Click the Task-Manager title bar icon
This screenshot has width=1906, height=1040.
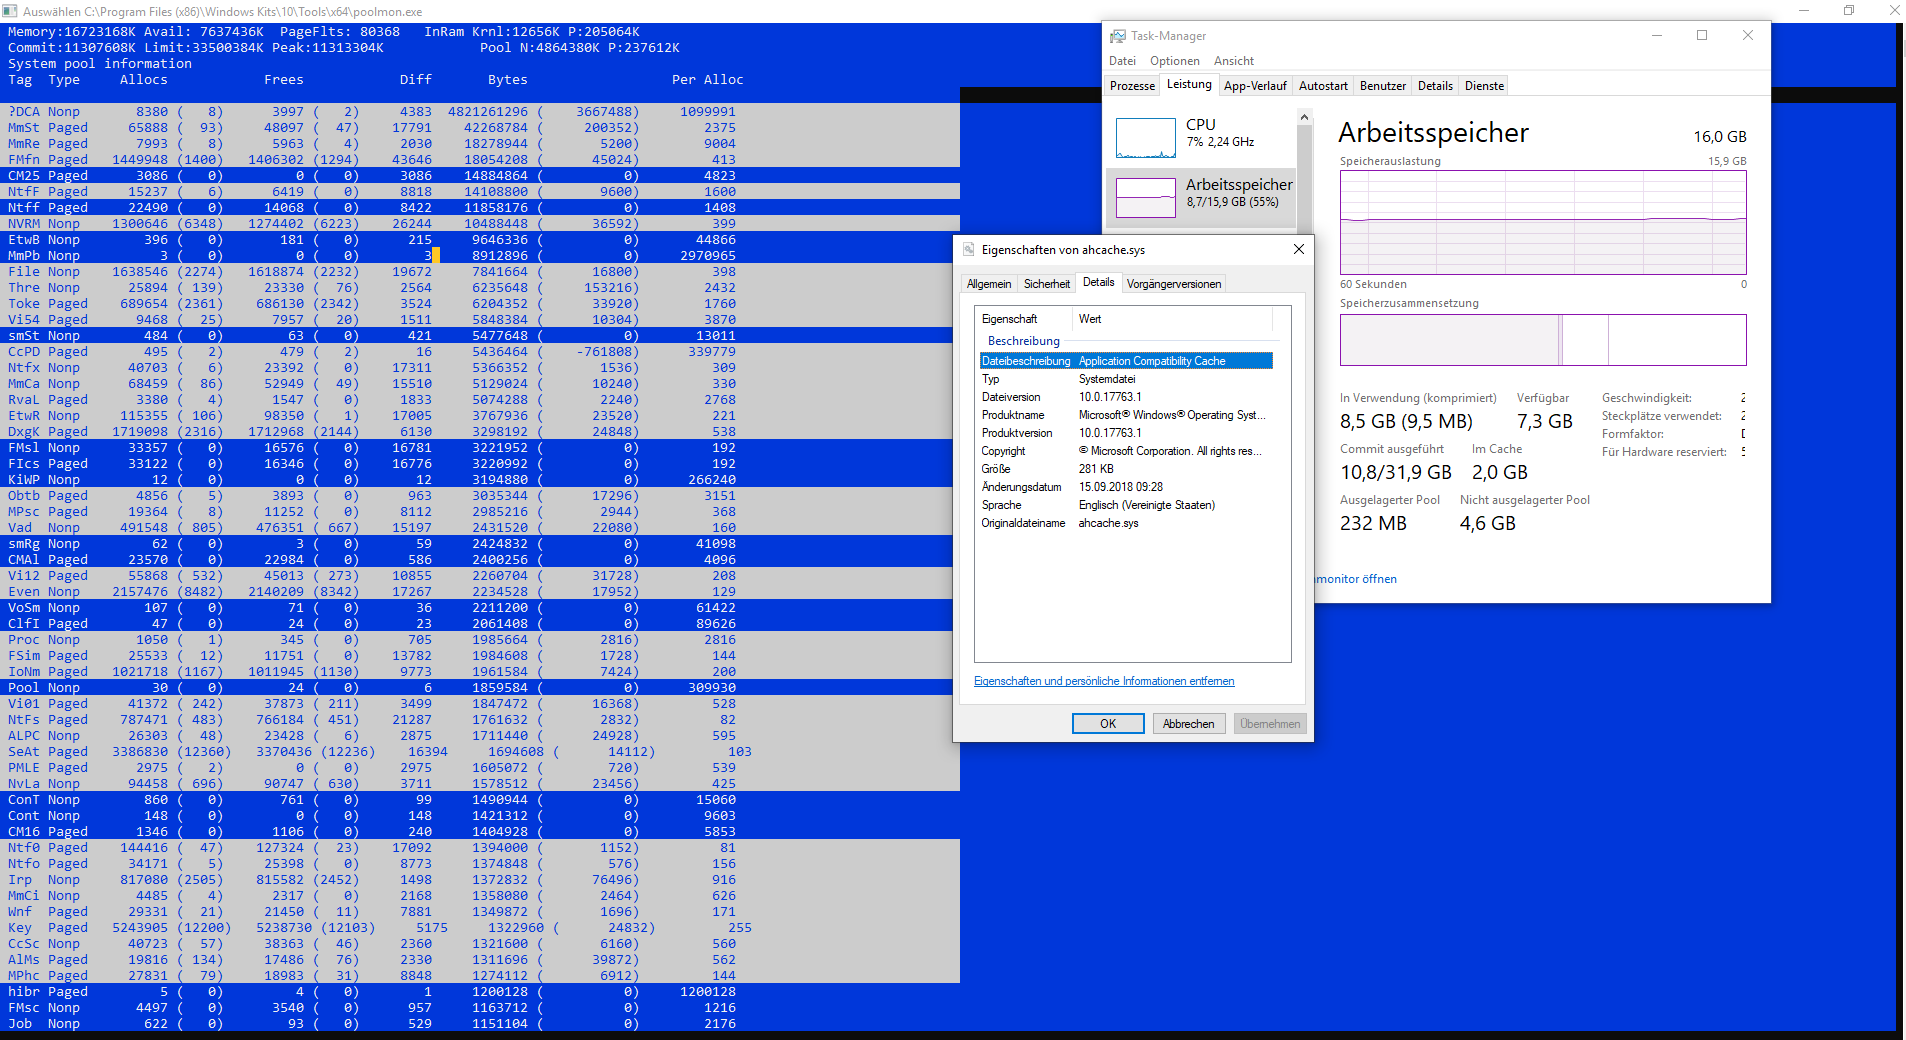[1118, 36]
